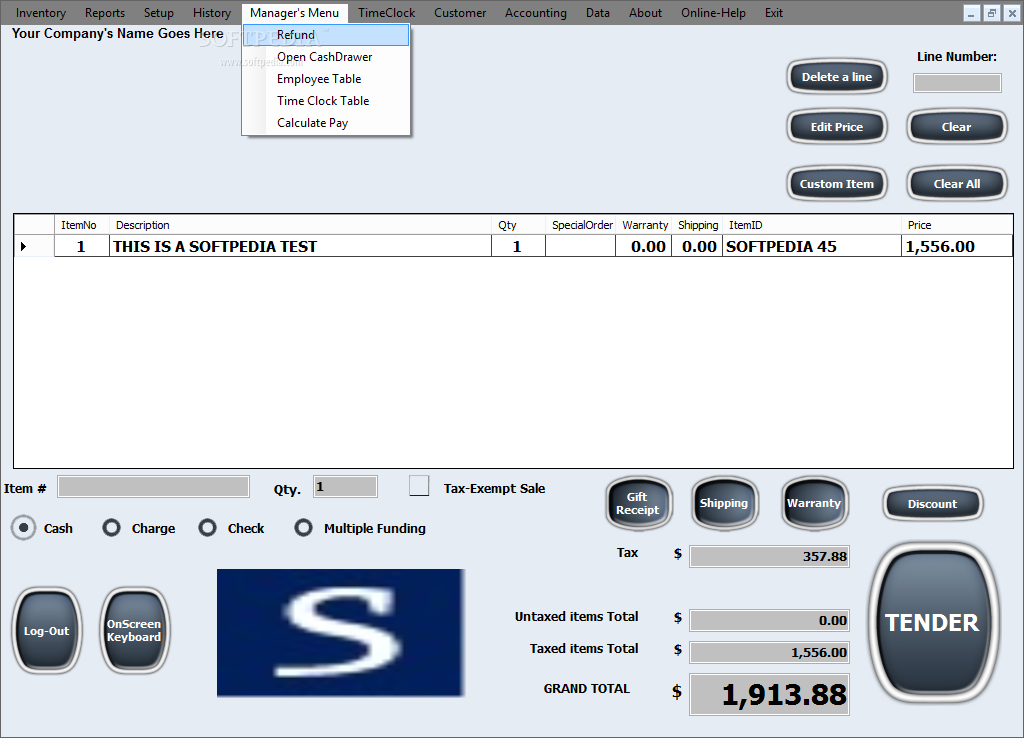Open the Online-Help menu
Viewport: 1024px width, 738px height.
713,13
